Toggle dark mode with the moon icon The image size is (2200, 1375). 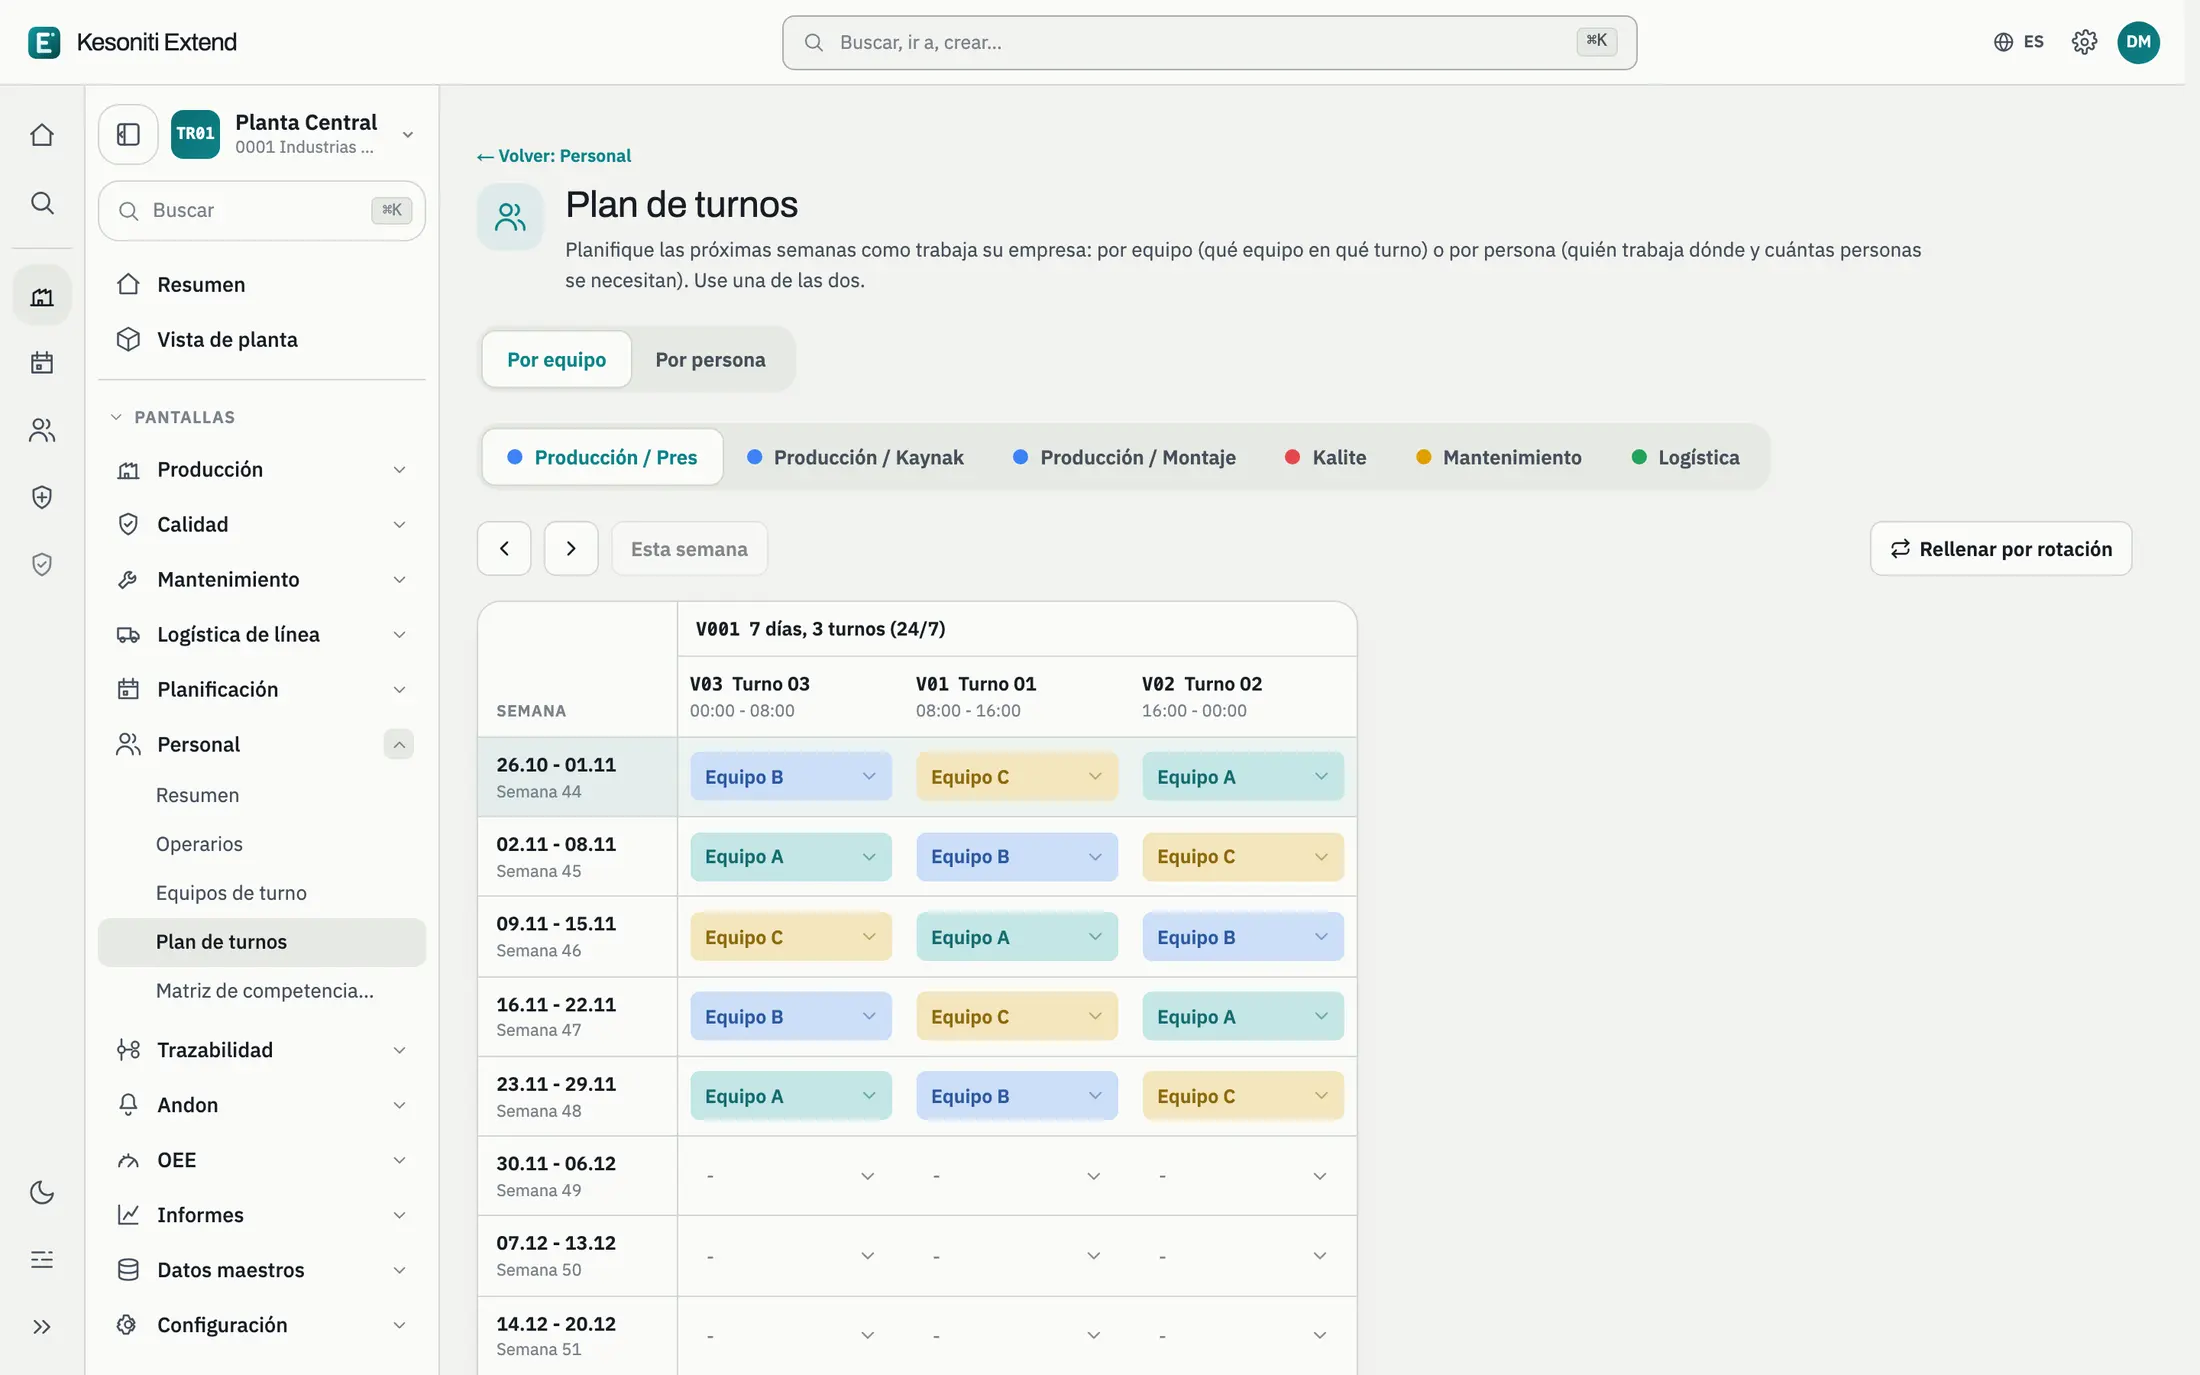[x=42, y=1192]
